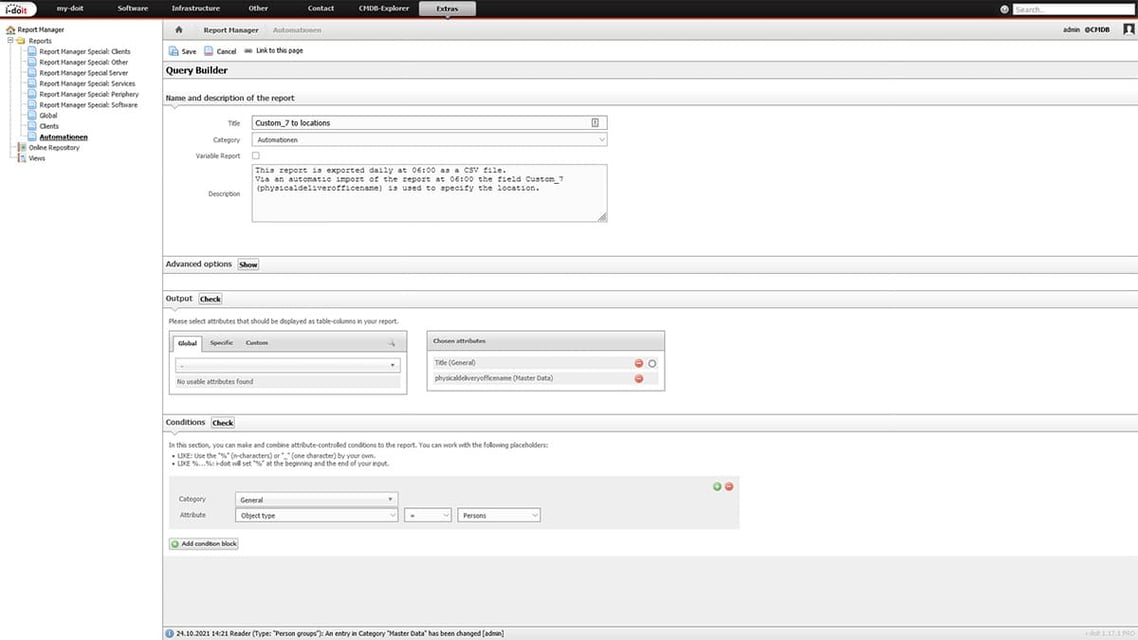The width and height of the screenshot is (1138, 640).
Task: Click the document icon beside Automationen
Action: [32, 136]
